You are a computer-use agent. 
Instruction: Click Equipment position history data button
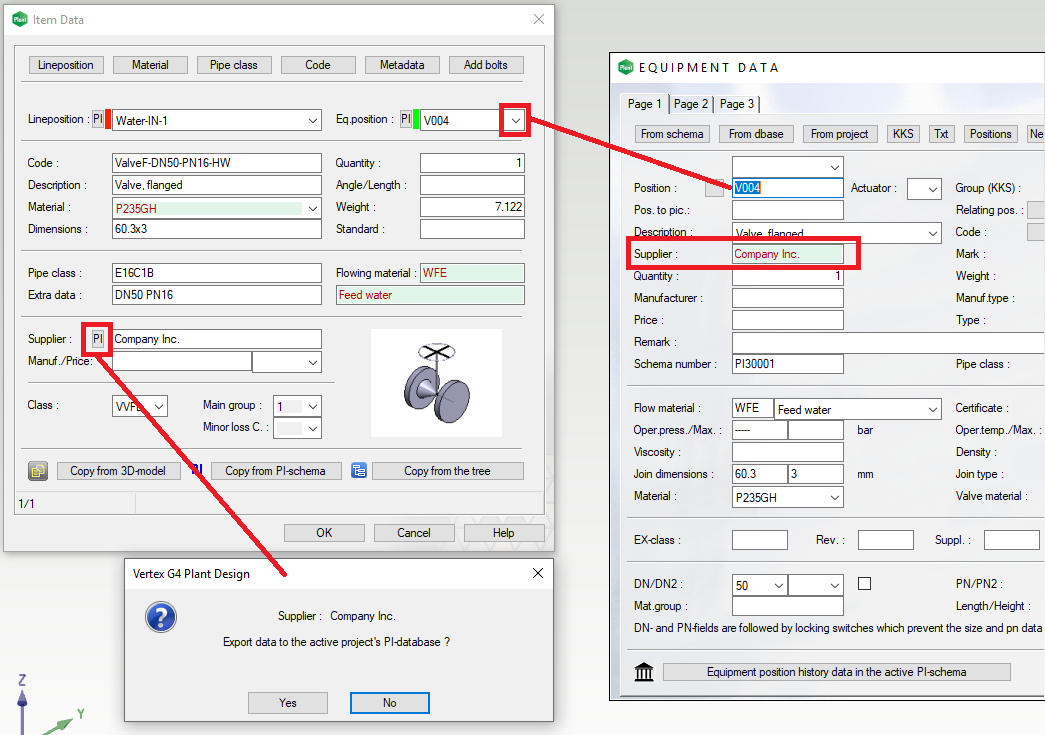click(836, 672)
